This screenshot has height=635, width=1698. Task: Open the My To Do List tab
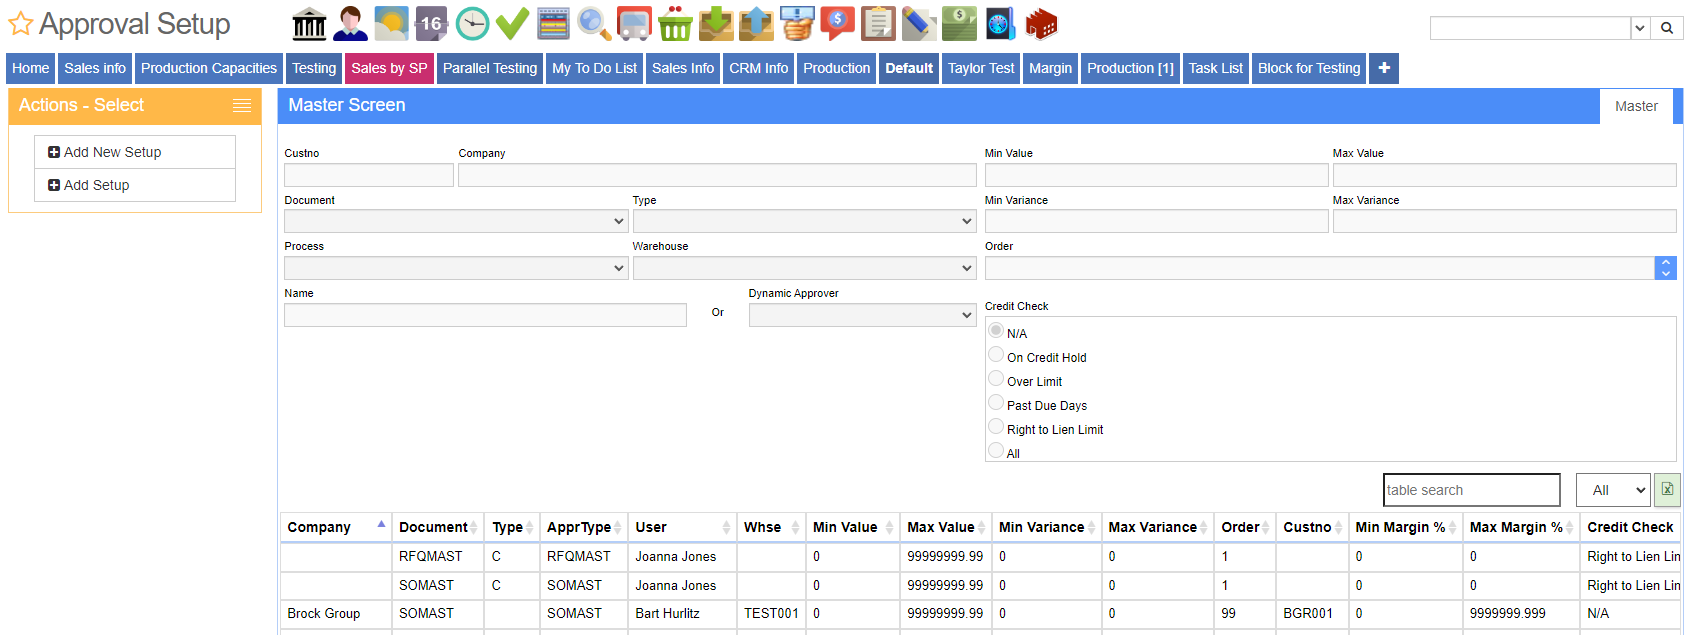point(594,68)
